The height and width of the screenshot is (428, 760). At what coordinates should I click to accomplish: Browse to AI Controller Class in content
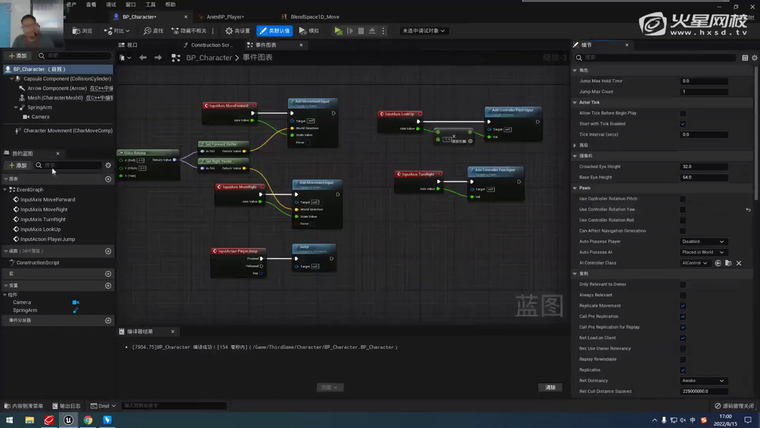(728, 263)
